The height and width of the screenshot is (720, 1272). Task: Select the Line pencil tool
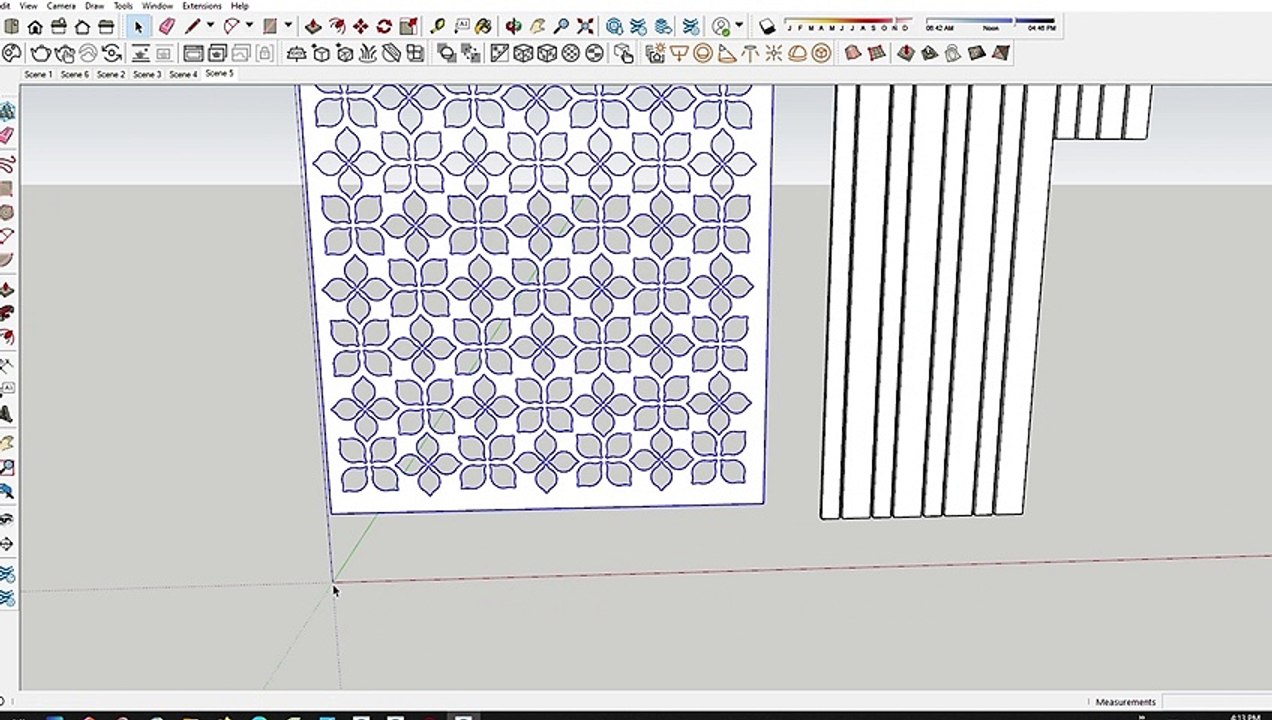(x=191, y=27)
